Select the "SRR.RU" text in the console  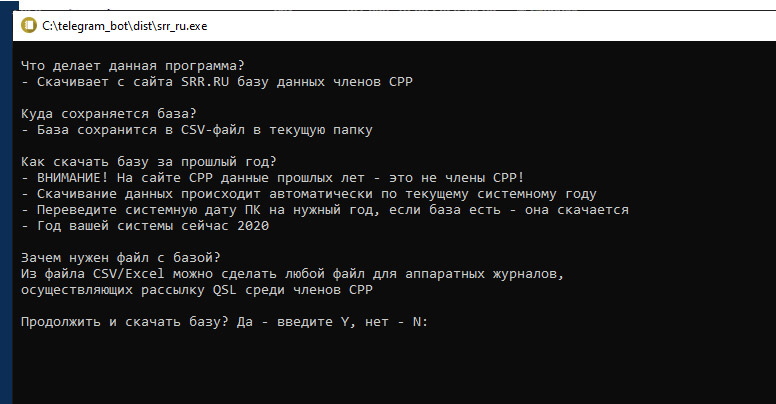(x=205, y=82)
